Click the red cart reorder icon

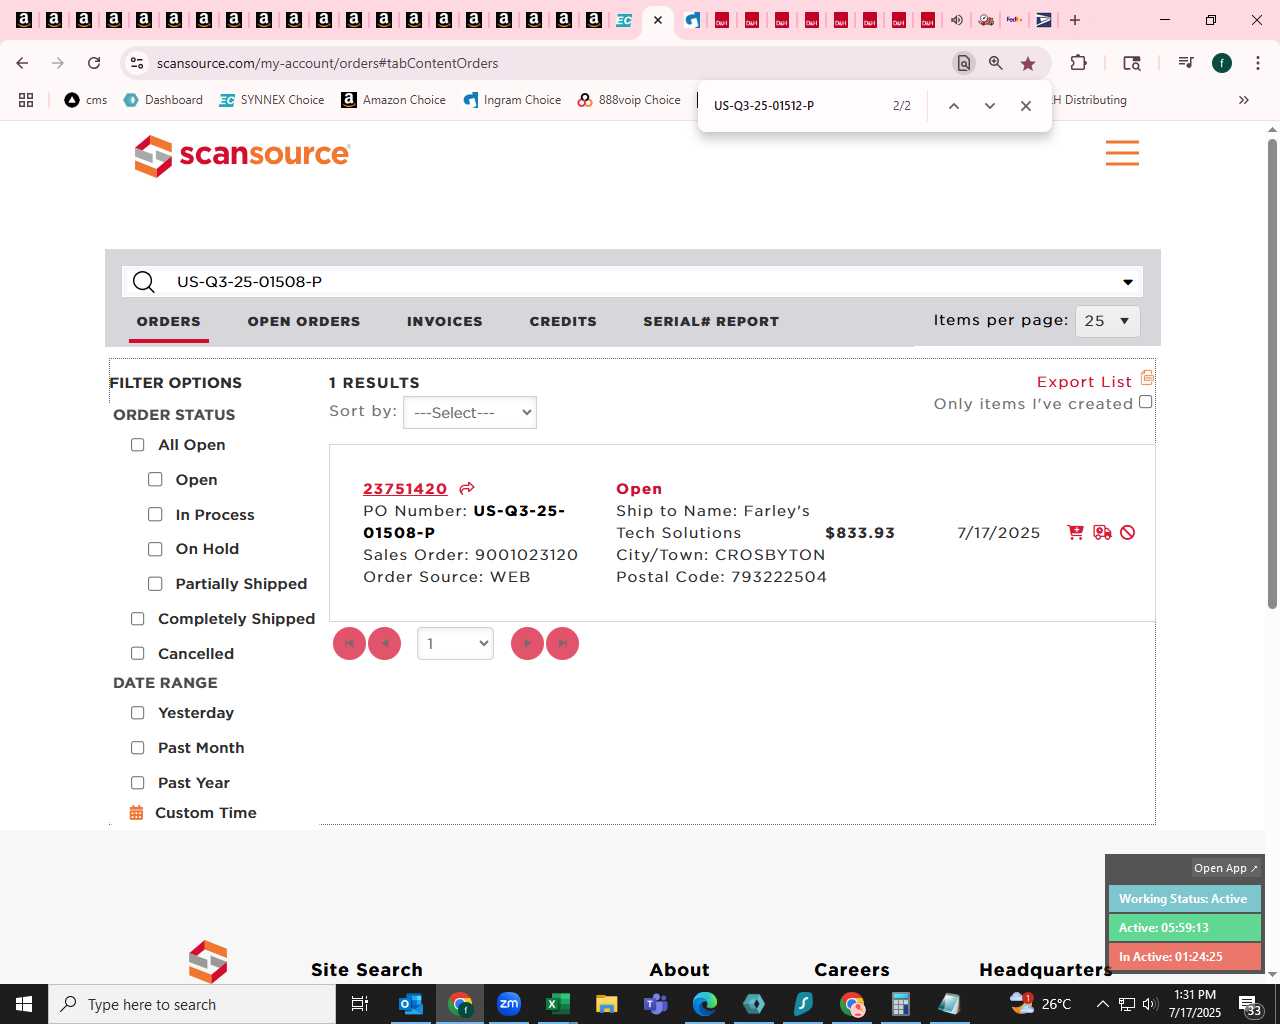1075,532
